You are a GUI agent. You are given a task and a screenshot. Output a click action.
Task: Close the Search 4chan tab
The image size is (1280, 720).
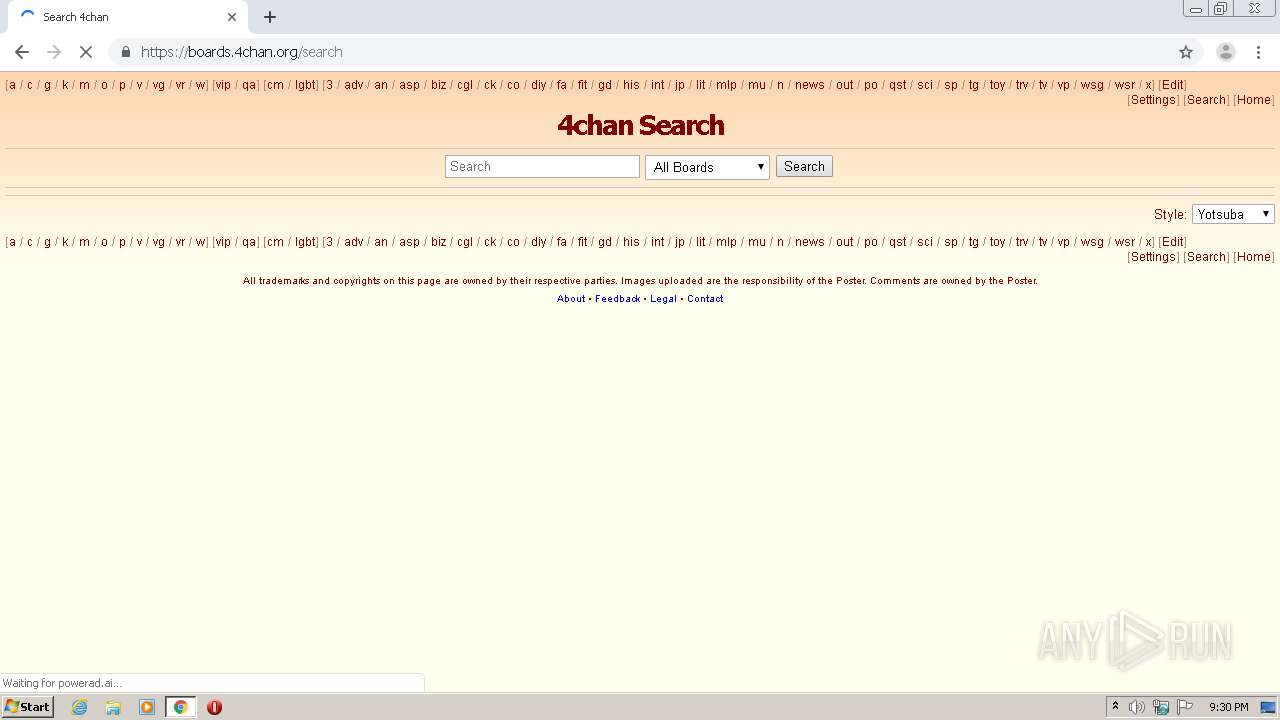point(232,17)
